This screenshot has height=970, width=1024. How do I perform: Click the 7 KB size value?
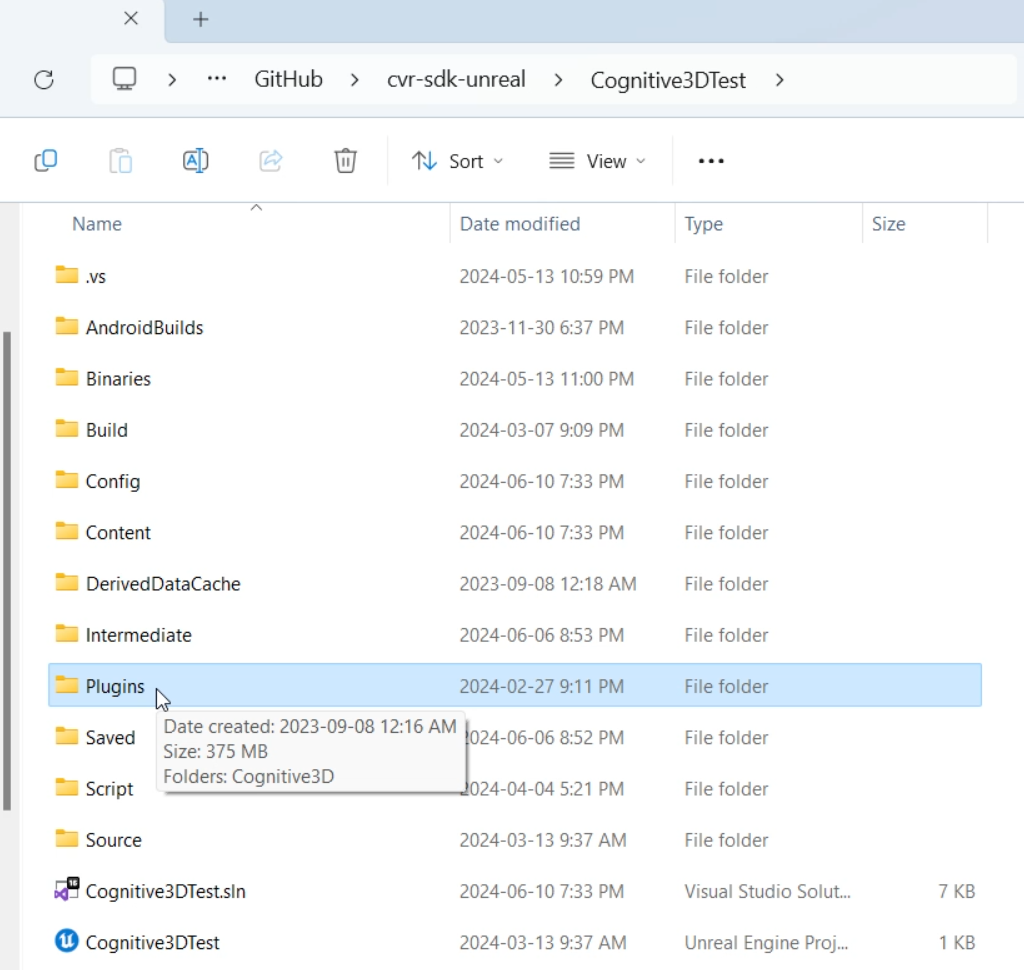click(956, 892)
